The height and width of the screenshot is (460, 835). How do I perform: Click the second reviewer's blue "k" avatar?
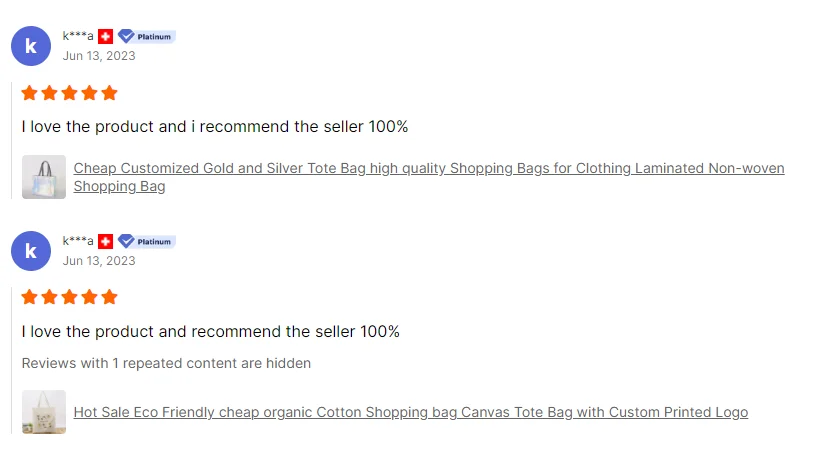coord(31,250)
